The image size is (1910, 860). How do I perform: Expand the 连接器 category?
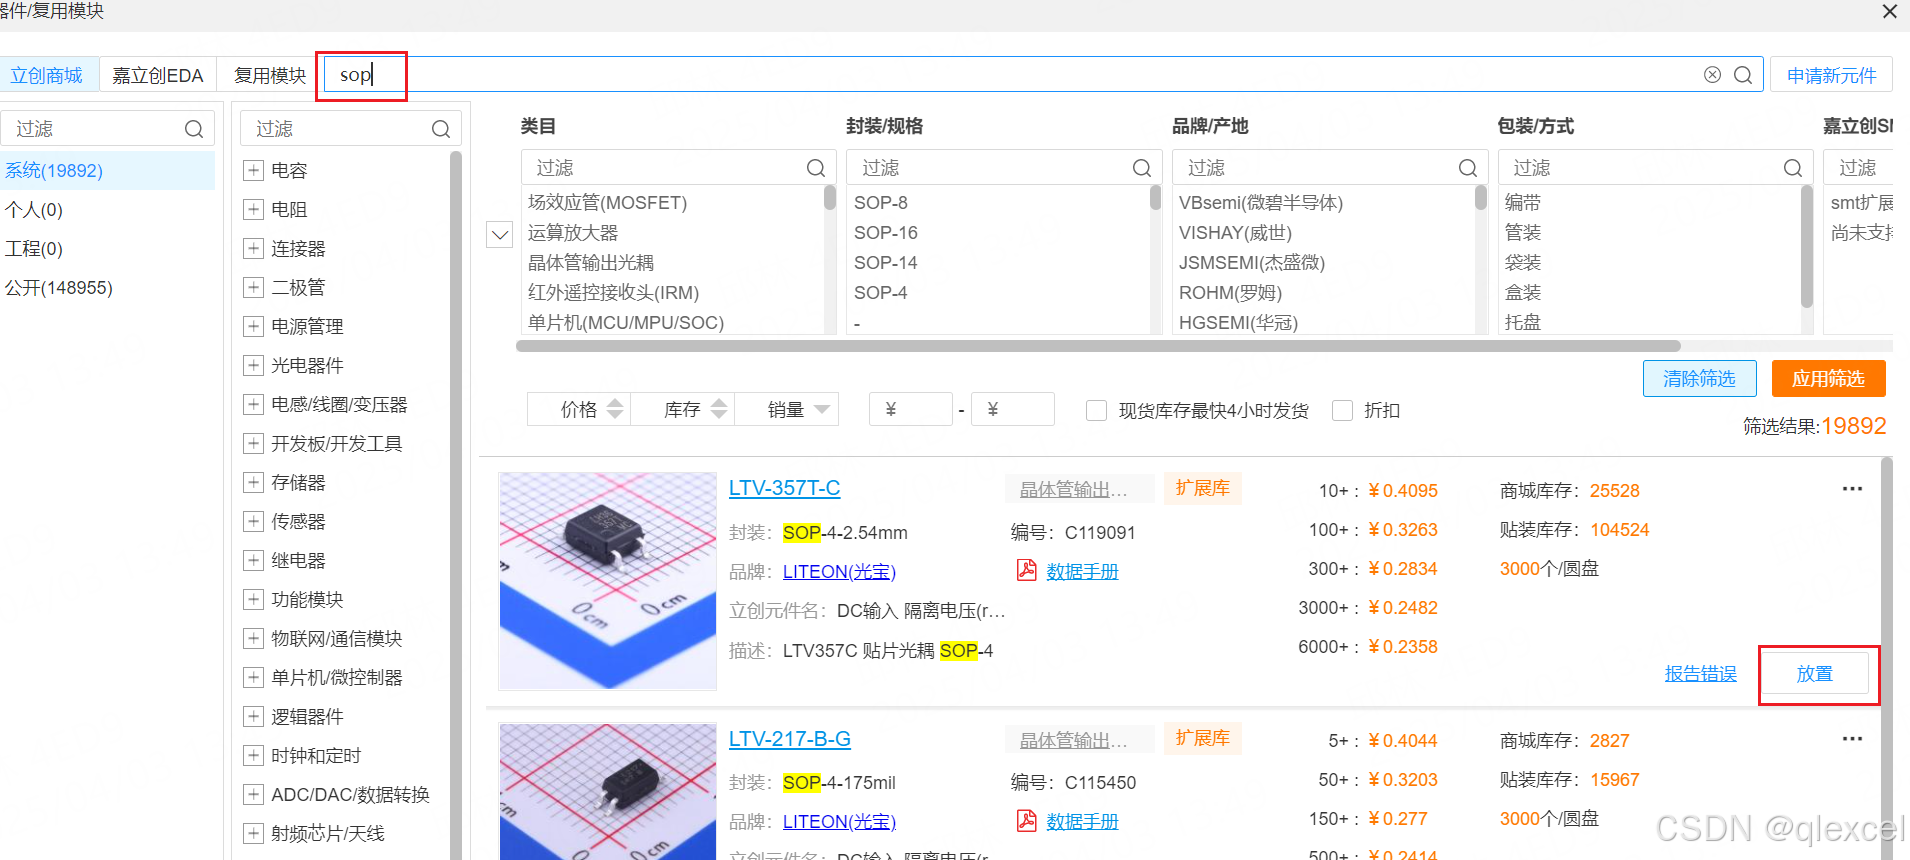[253, 248]
